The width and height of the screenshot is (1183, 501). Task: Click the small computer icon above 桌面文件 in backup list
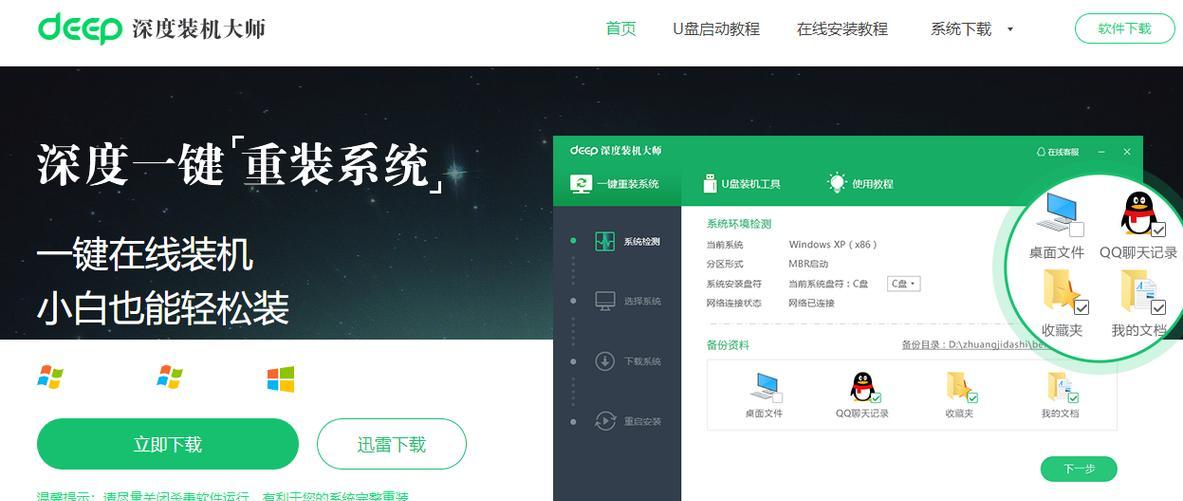[x=764, y=387]
